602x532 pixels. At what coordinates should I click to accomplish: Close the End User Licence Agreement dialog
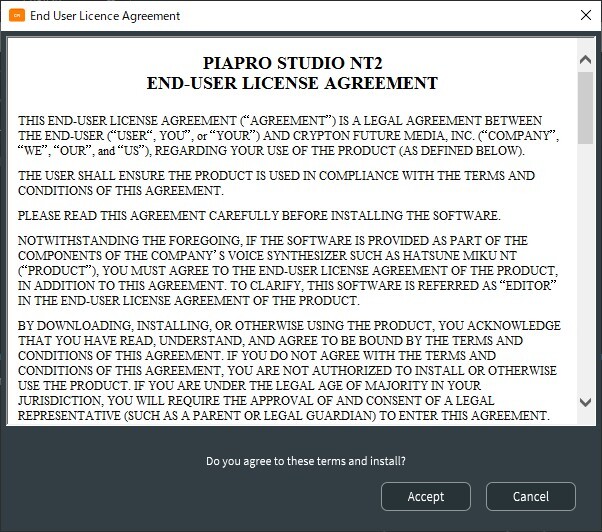(585, 15)
